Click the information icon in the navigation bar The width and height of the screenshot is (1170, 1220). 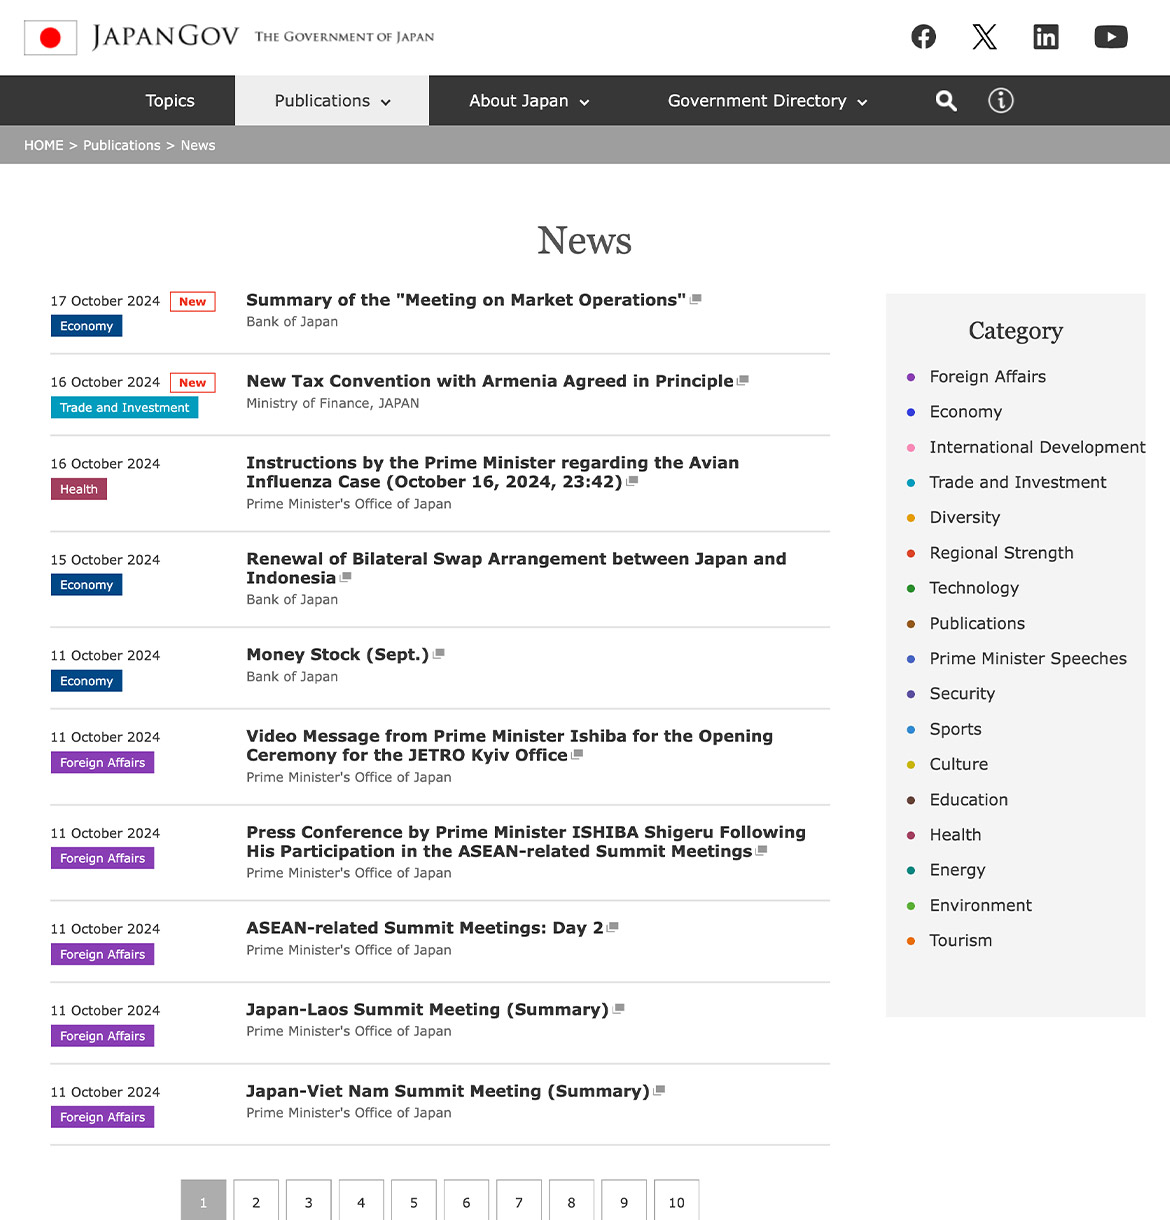[1000, 100]
